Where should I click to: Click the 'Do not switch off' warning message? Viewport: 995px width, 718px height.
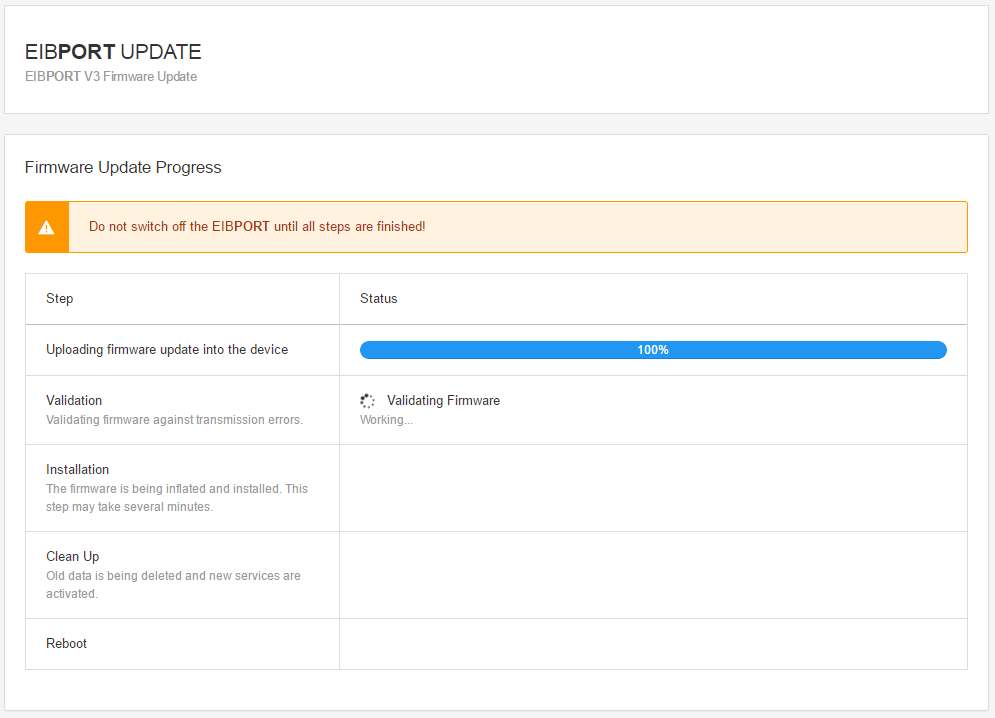(x=257, y=227)
